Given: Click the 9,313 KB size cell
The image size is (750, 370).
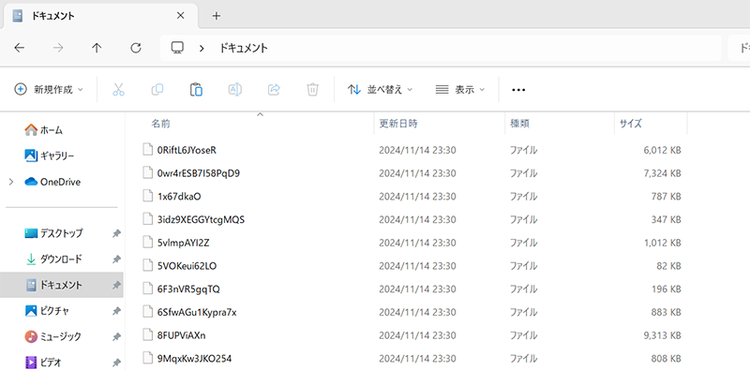Looking at the screenshot, I should pyautogui.click(x=662, y=336).
